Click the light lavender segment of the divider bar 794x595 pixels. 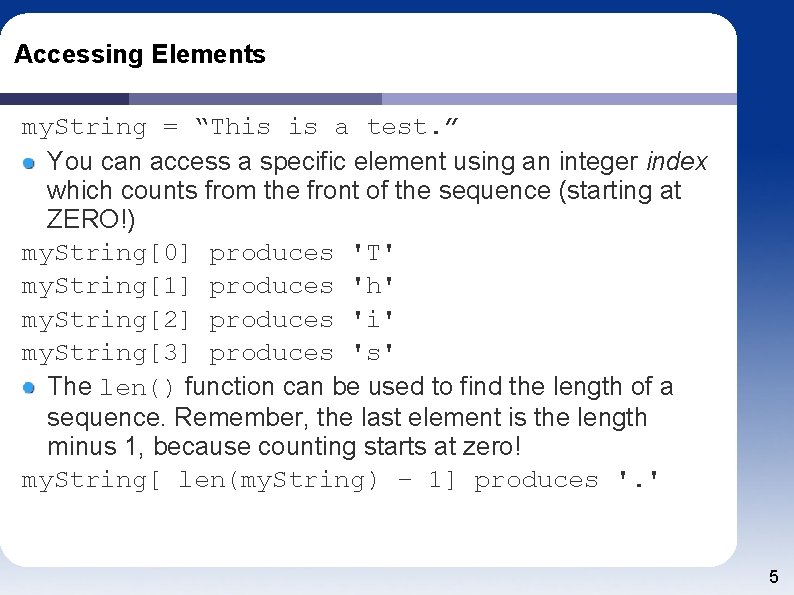pyautogui.click(x=558, y=99)
